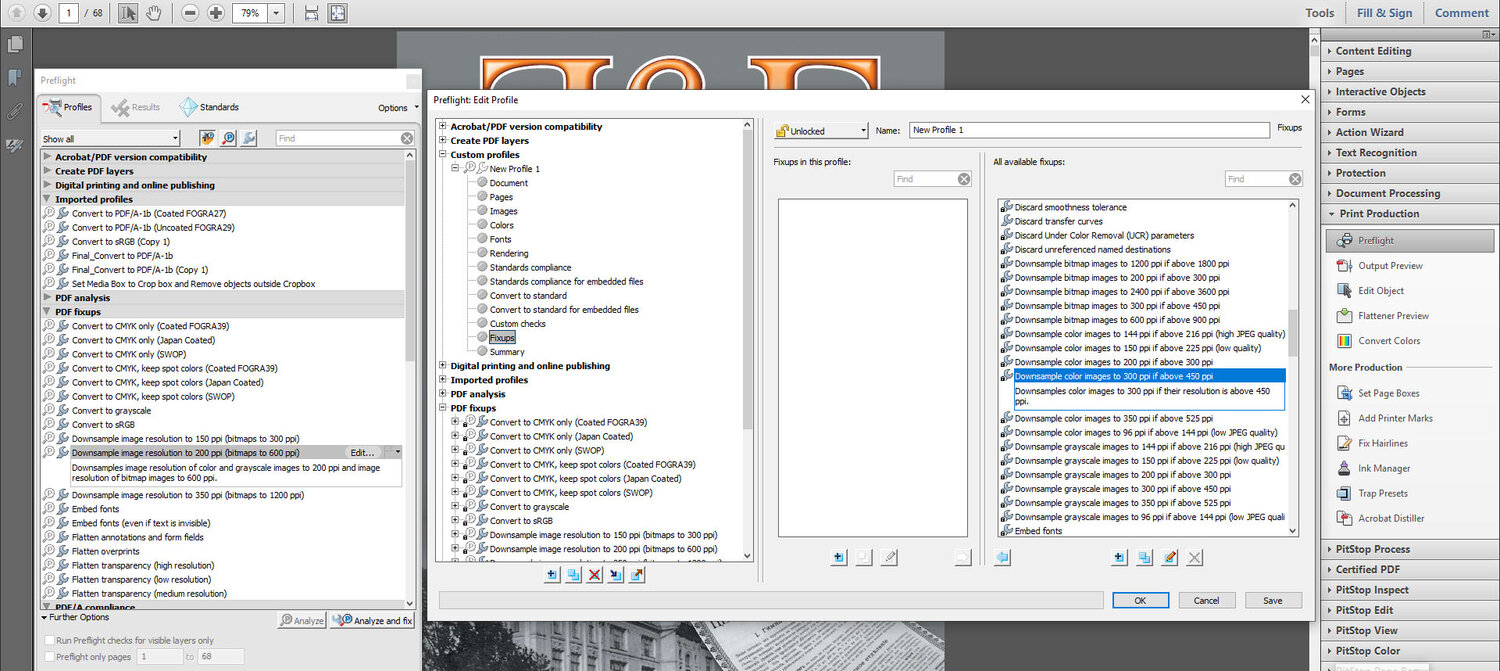Enable Run Preflight checks for visible layers
Viewport: 1500px width, 671px height.
pyautogui.click(x=50, y=641)
